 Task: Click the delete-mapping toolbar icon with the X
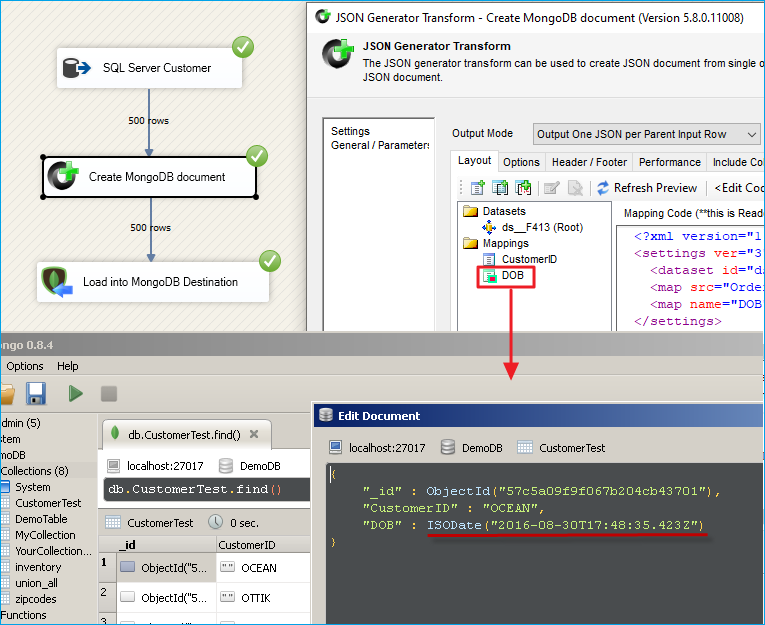pyautogui.click(x=575, y=188)
